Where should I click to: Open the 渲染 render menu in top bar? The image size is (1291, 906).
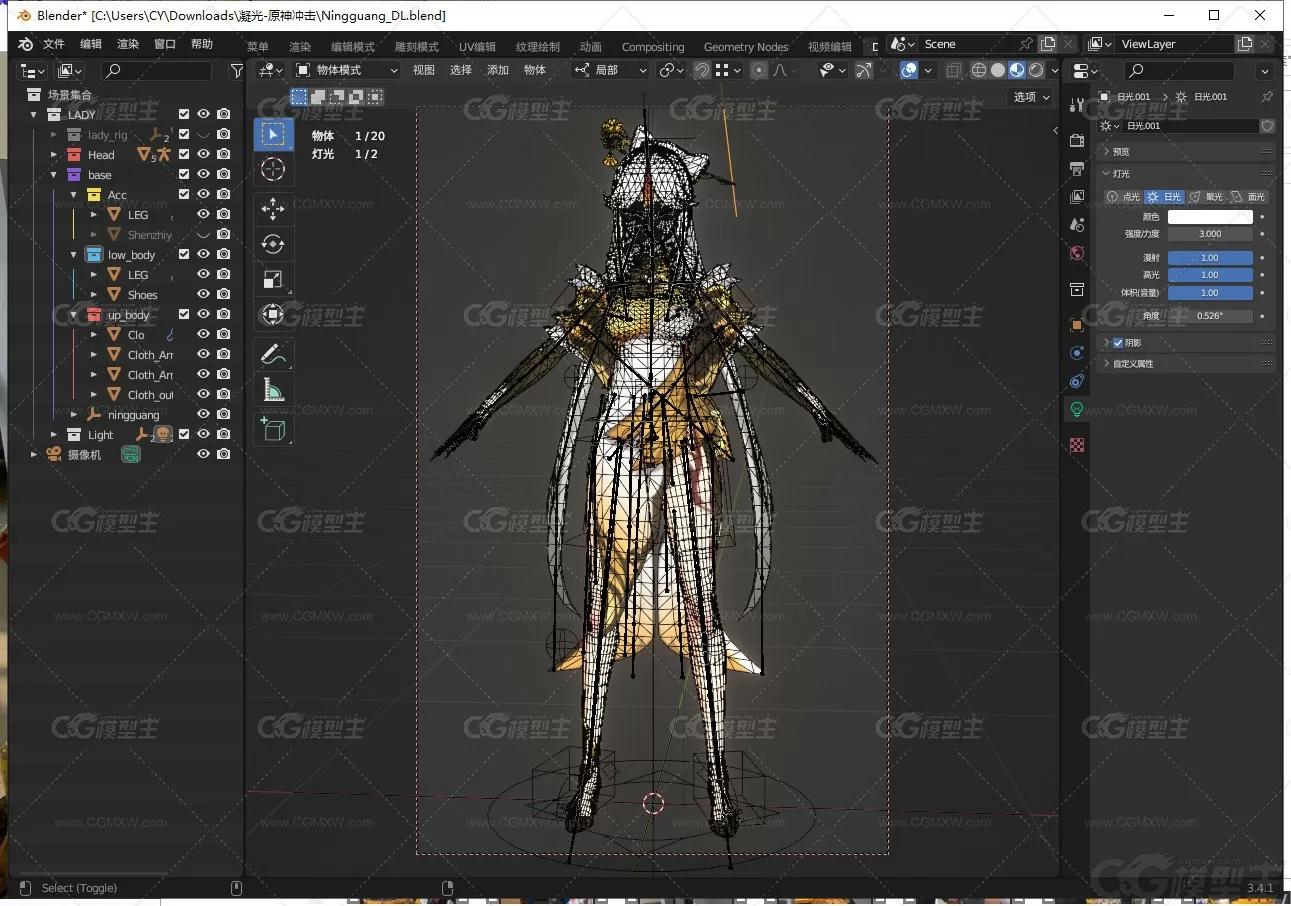point(127,44)
